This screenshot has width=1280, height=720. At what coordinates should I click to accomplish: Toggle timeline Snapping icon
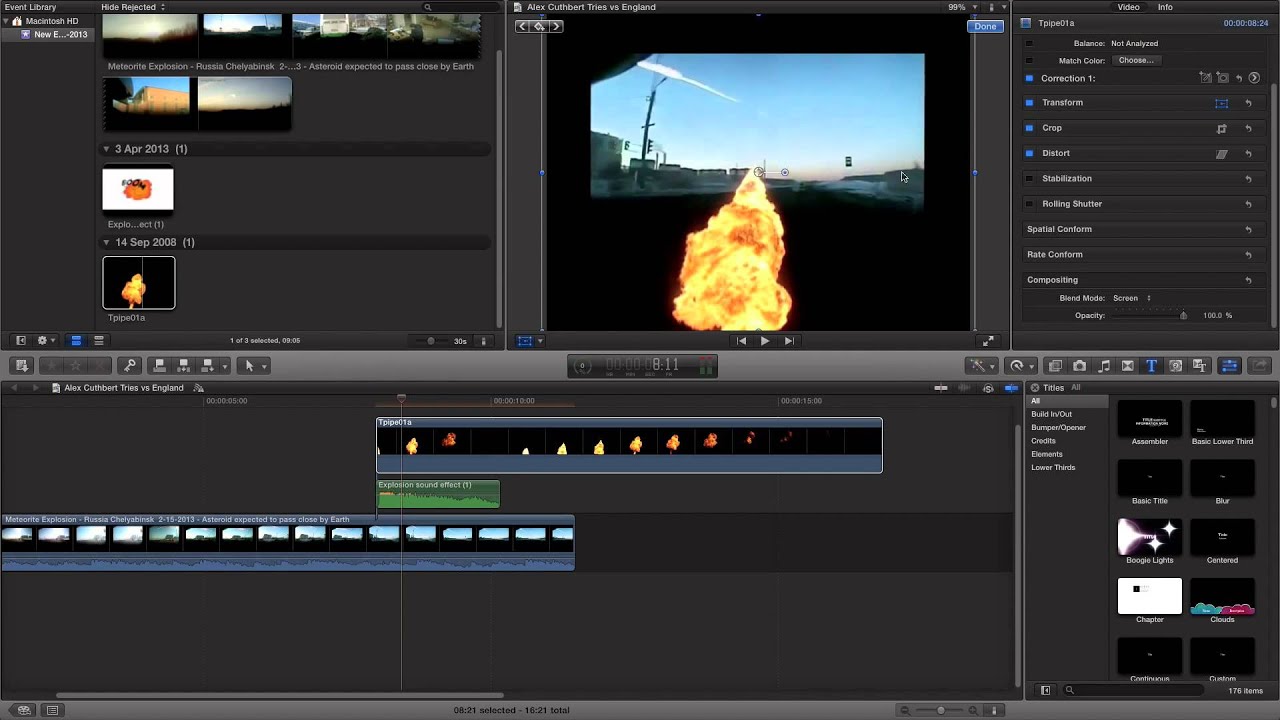pos(1011,388)
